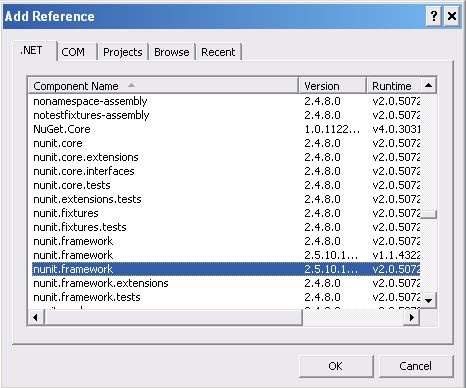Select nunit.fixtures.tests row
This screenshot has width=466, height=388.
click(x=226, y=227)
